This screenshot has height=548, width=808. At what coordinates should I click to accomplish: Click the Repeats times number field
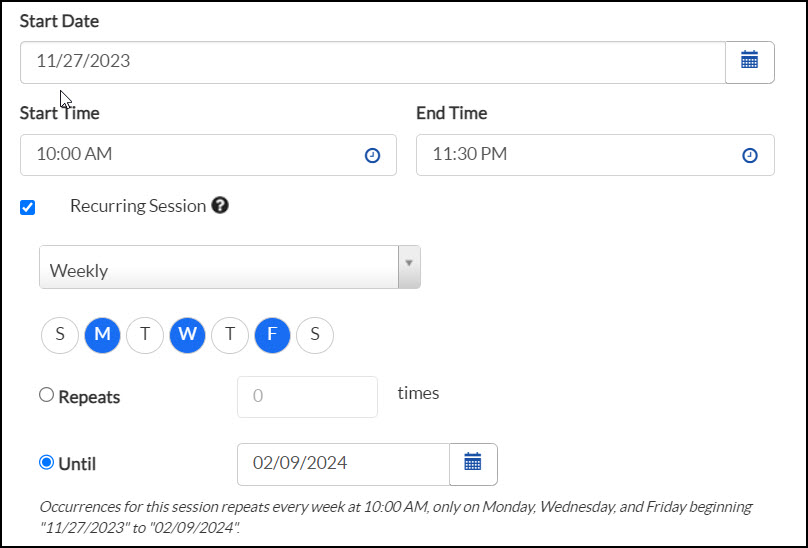pyautogui.click(x=307, y=396)
